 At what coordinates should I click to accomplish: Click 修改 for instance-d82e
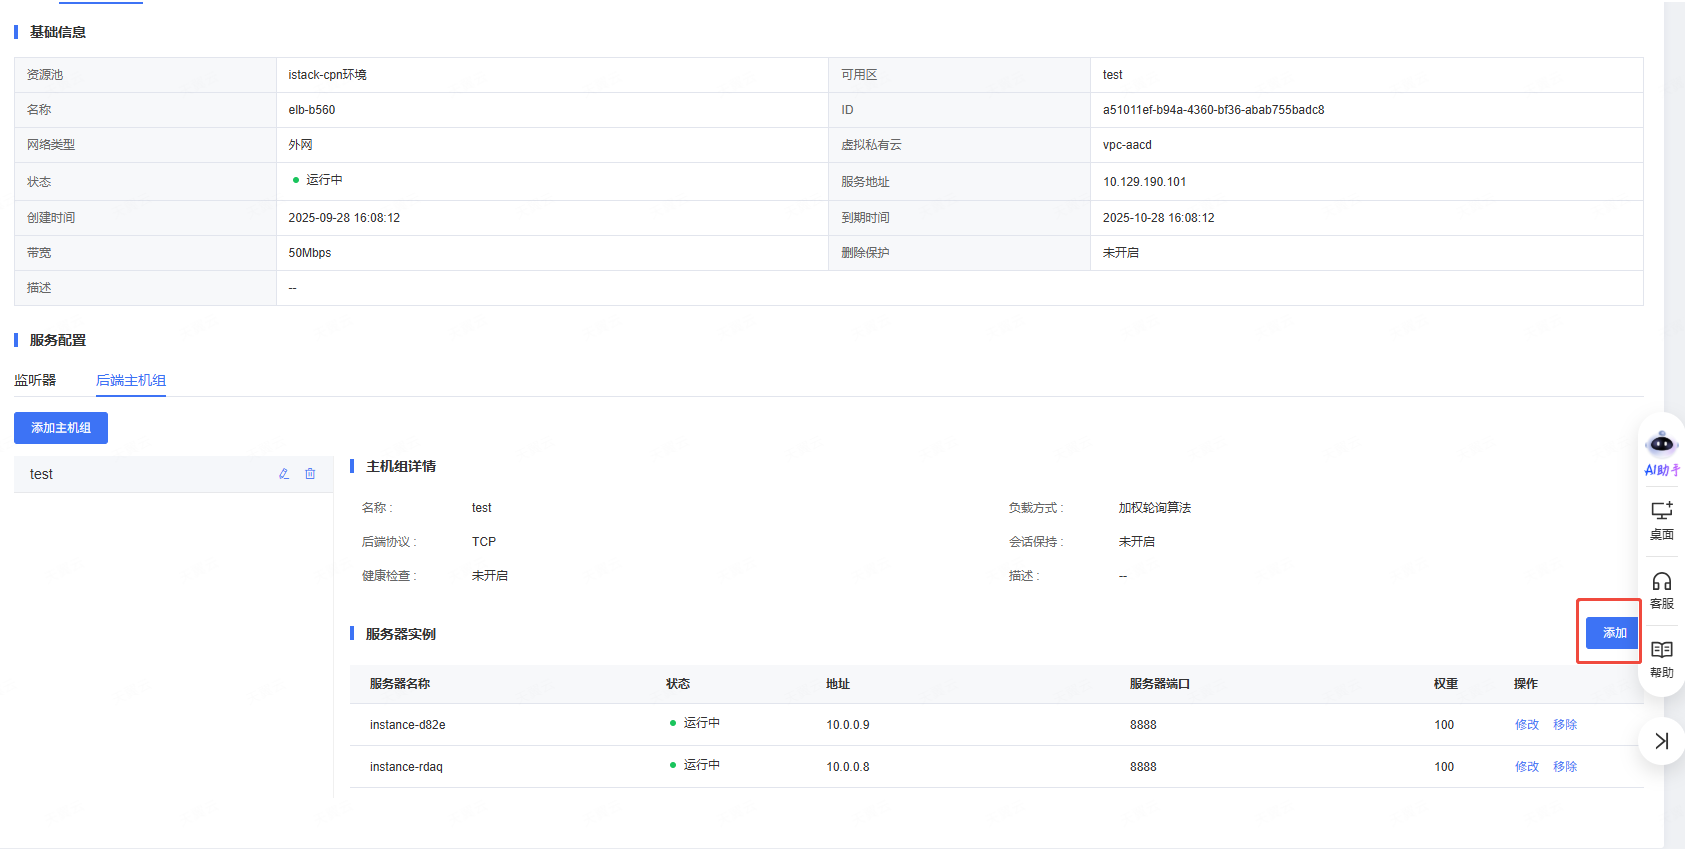(x=1526, y=725)
